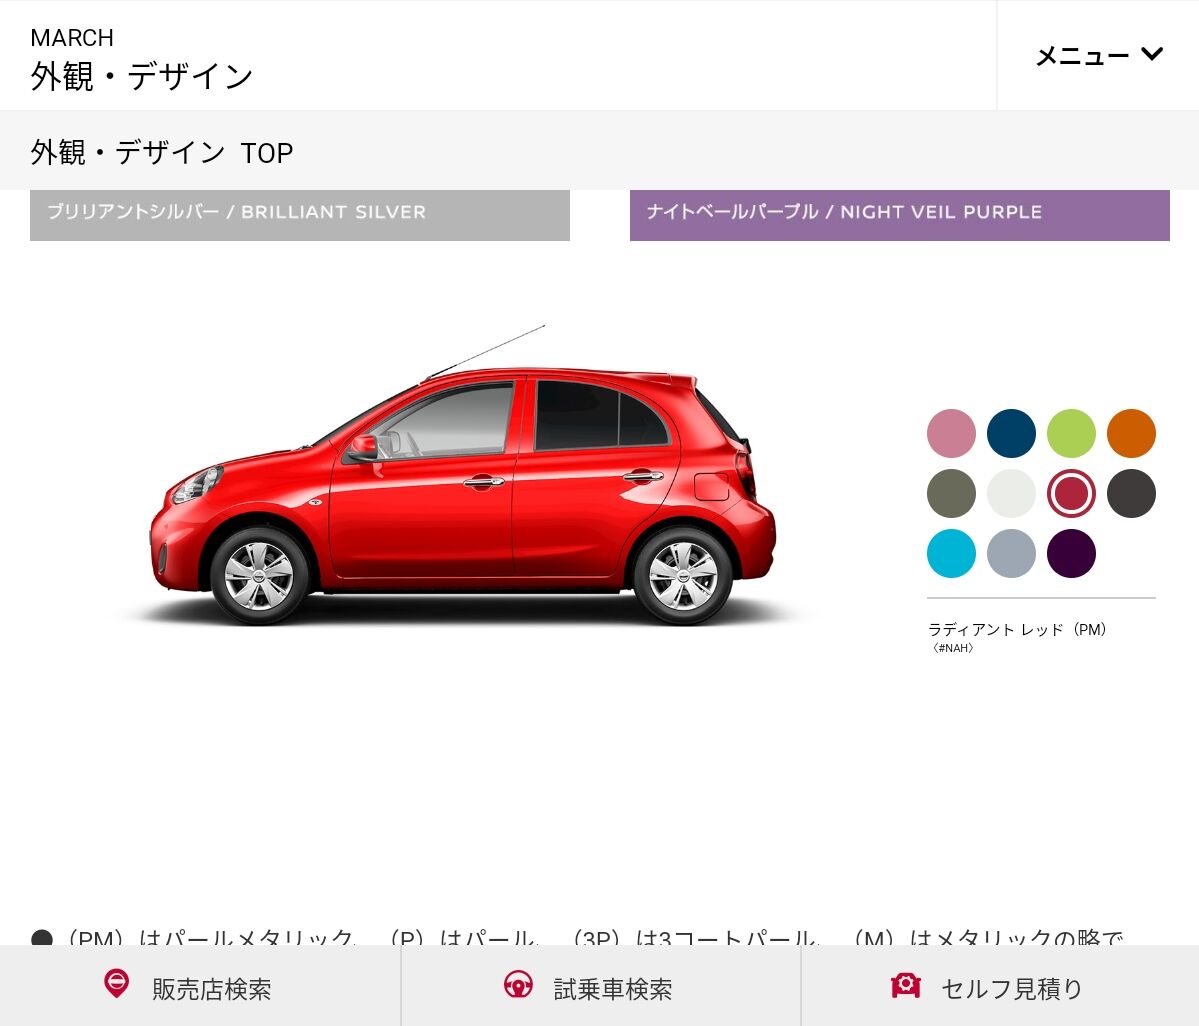Image resolution: width=1199 pixels, height=1026 pixels.
Task: Click the MARCH model title
Action: [72, 37]
